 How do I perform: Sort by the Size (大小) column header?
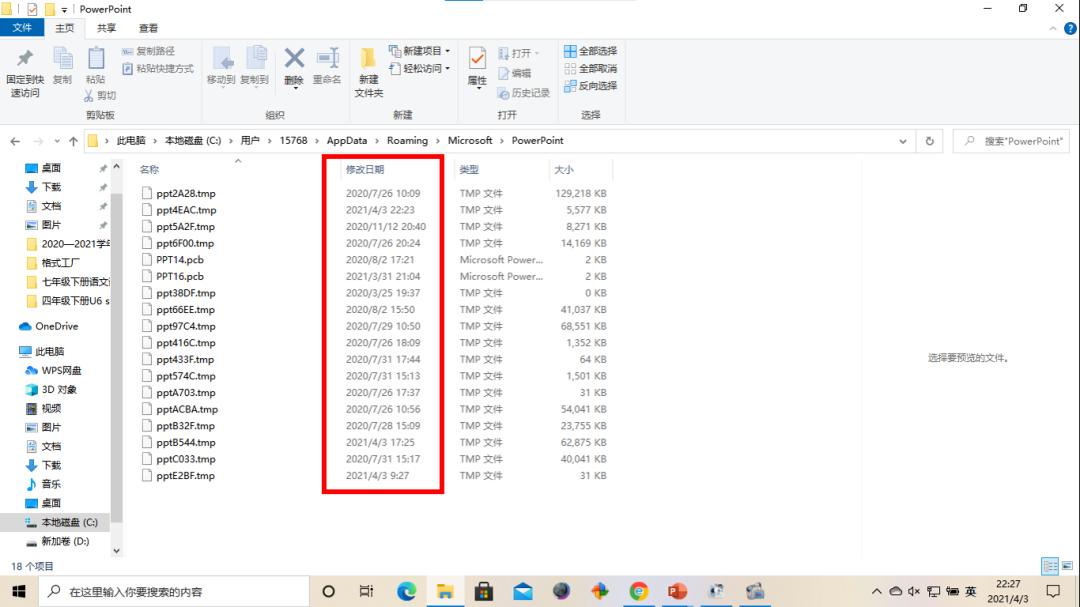tap(563, 169)
